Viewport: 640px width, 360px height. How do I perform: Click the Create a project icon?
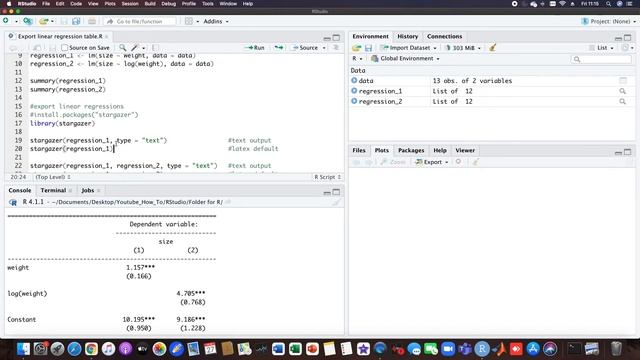click(27, 21)
